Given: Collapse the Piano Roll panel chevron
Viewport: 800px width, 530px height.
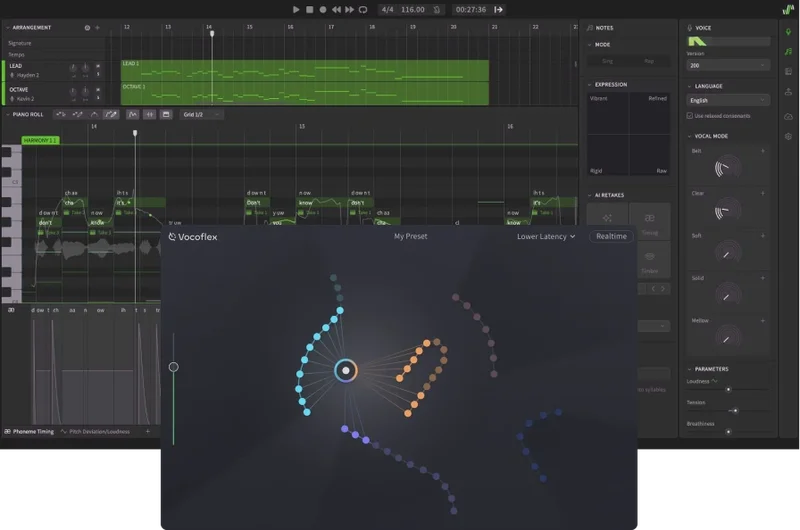Looking at the screenshot, I should click(x=8, y=114).
